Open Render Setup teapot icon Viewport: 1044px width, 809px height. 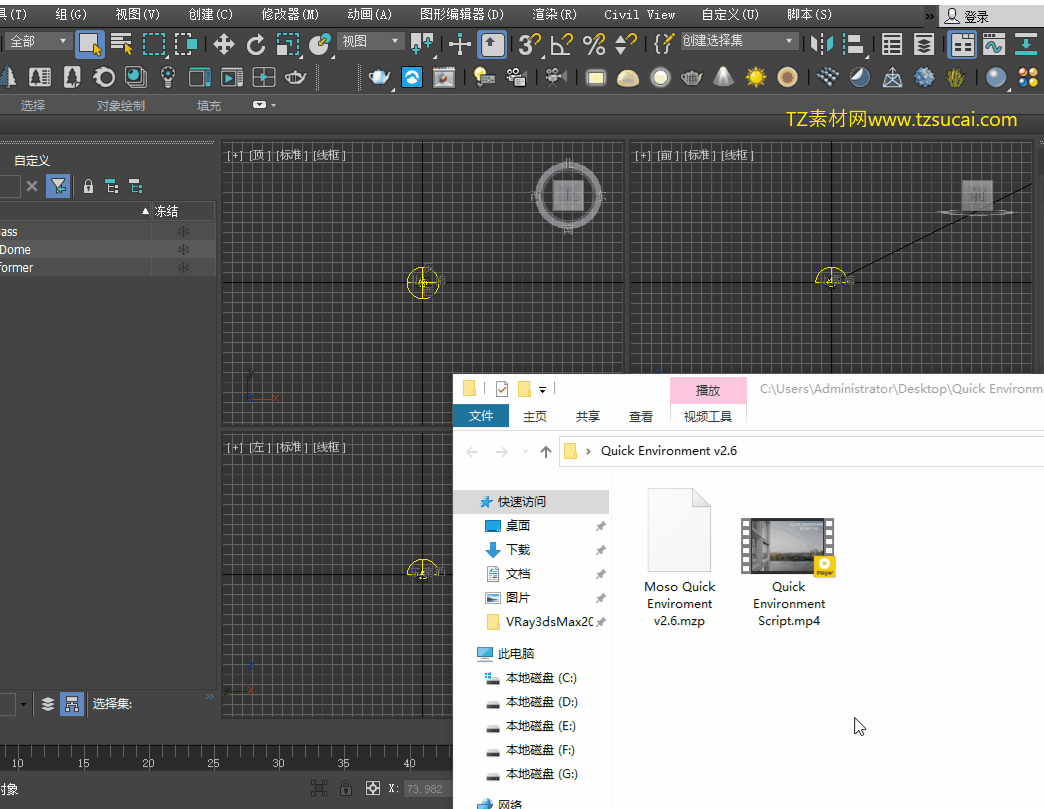click(x=380, y=77)
